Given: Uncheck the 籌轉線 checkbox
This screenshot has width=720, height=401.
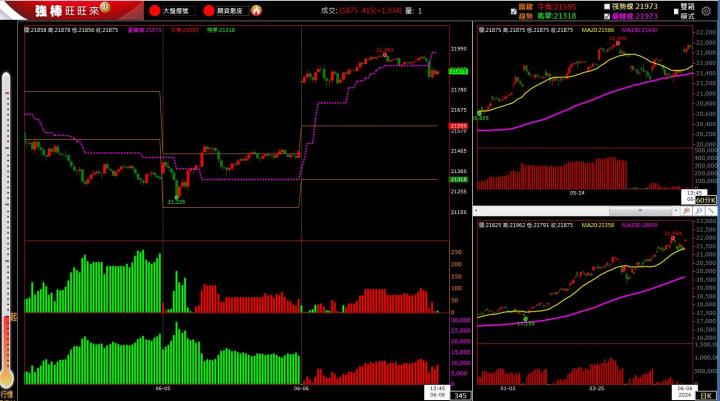Looking at the screenshot, I should pyautogui.click(x=607, y=16).
